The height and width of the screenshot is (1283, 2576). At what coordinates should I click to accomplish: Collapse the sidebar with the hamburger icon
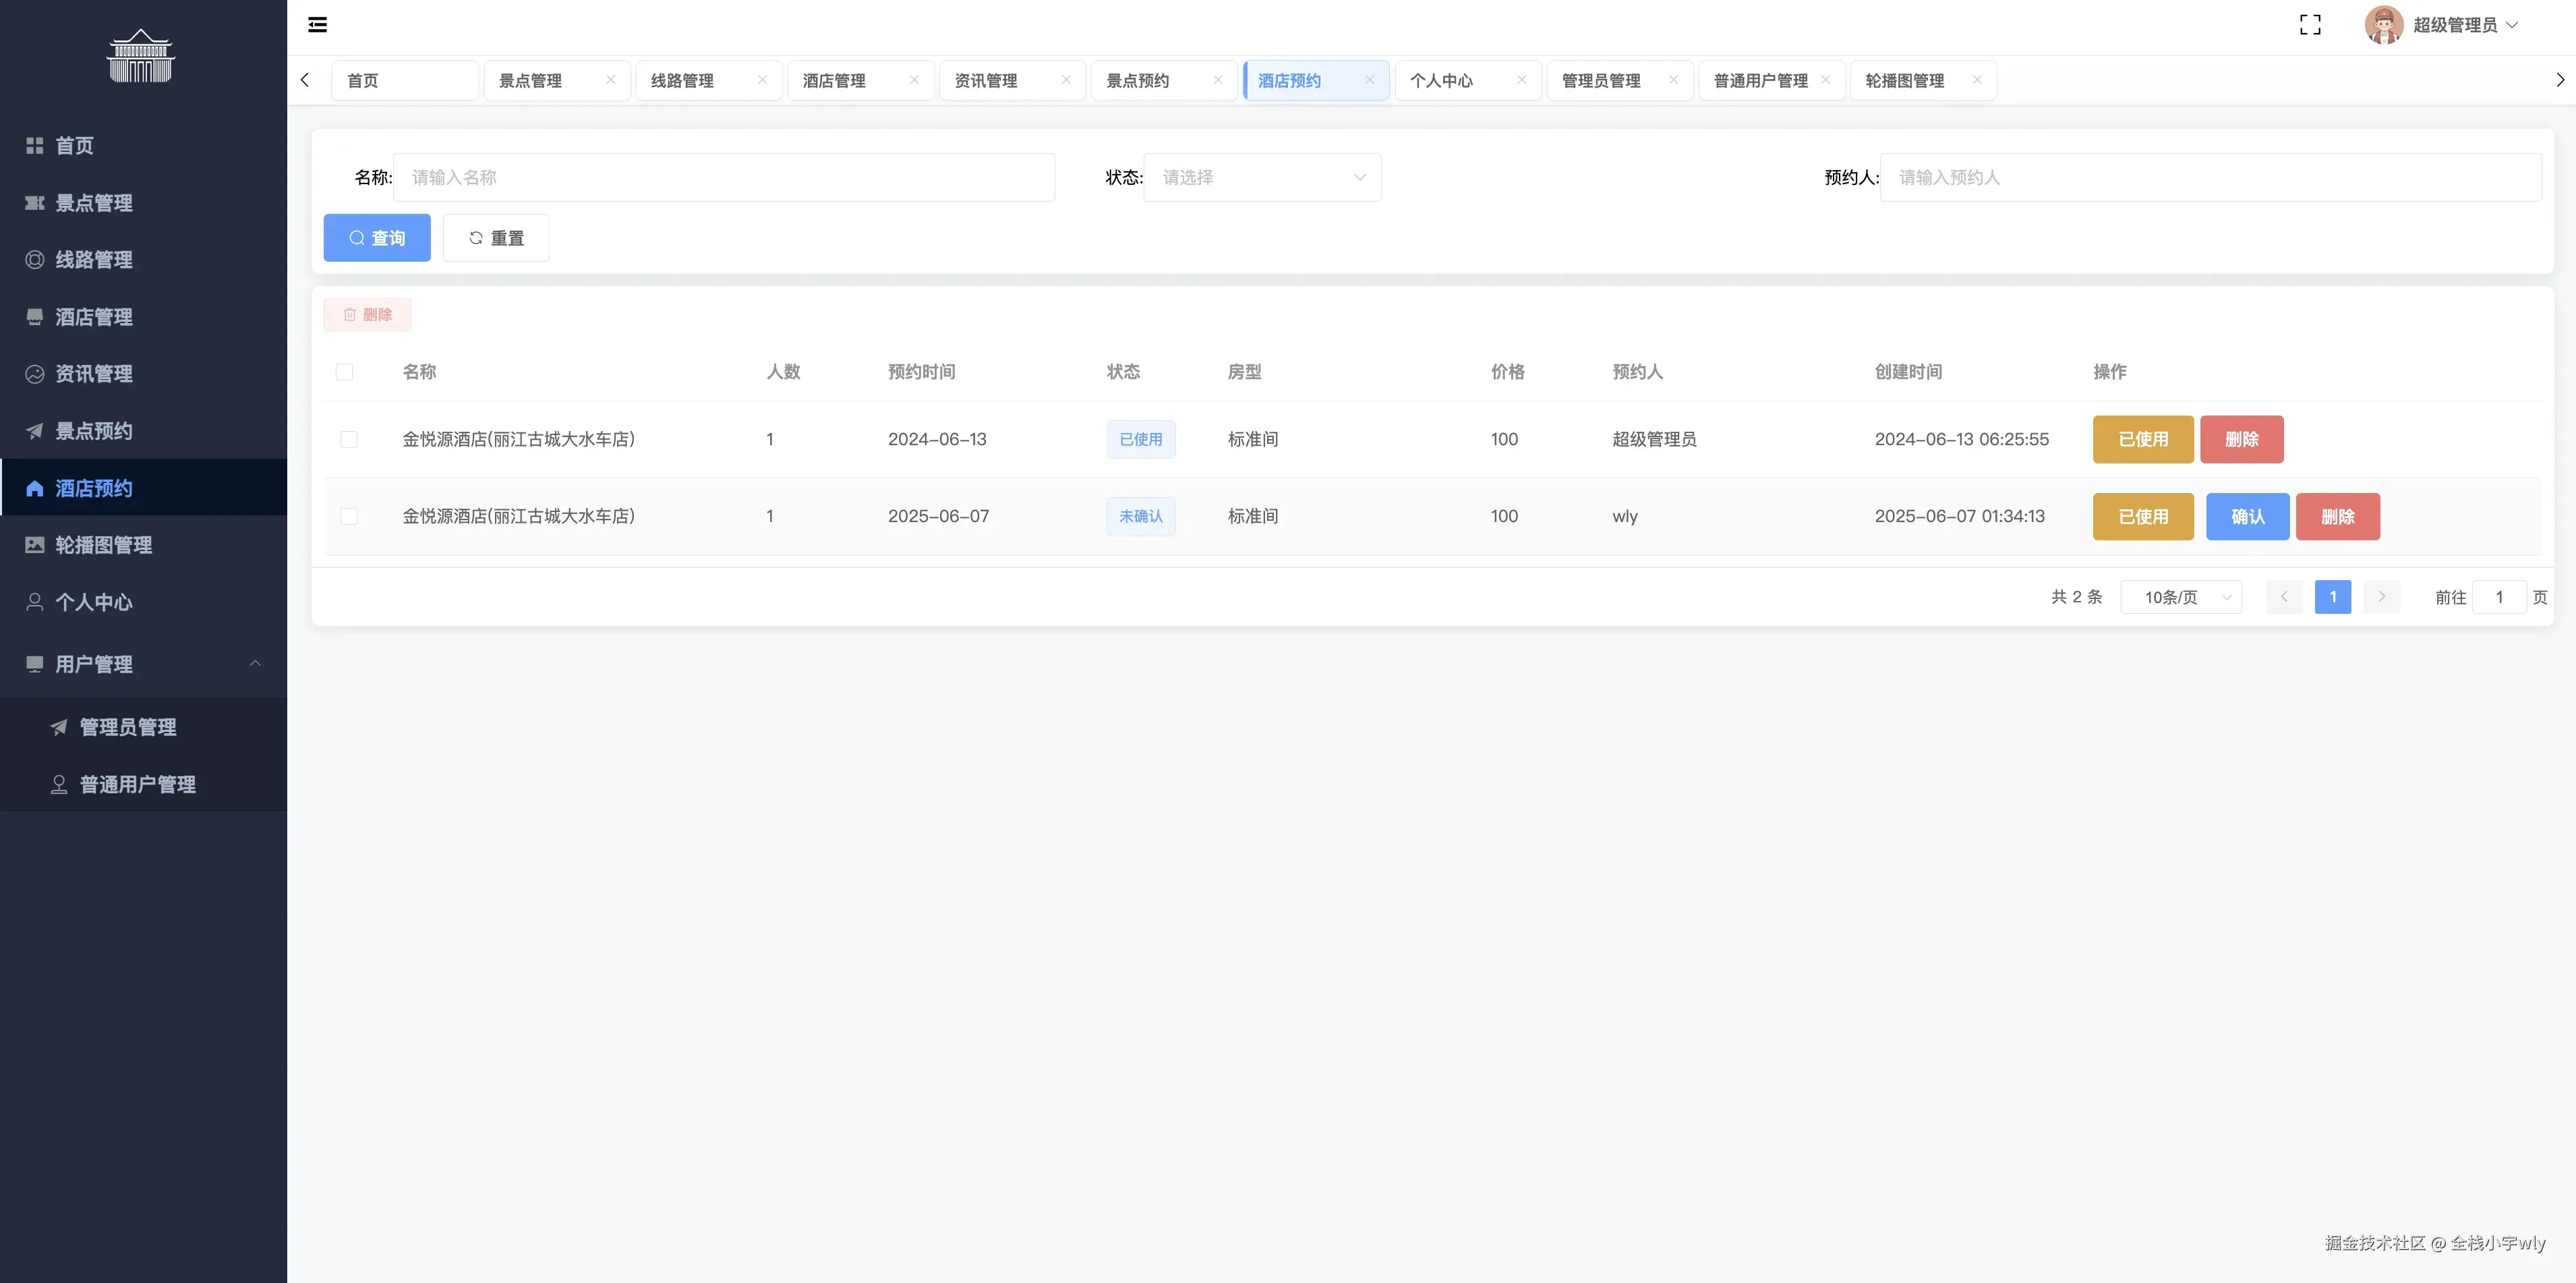coord(317,25)
